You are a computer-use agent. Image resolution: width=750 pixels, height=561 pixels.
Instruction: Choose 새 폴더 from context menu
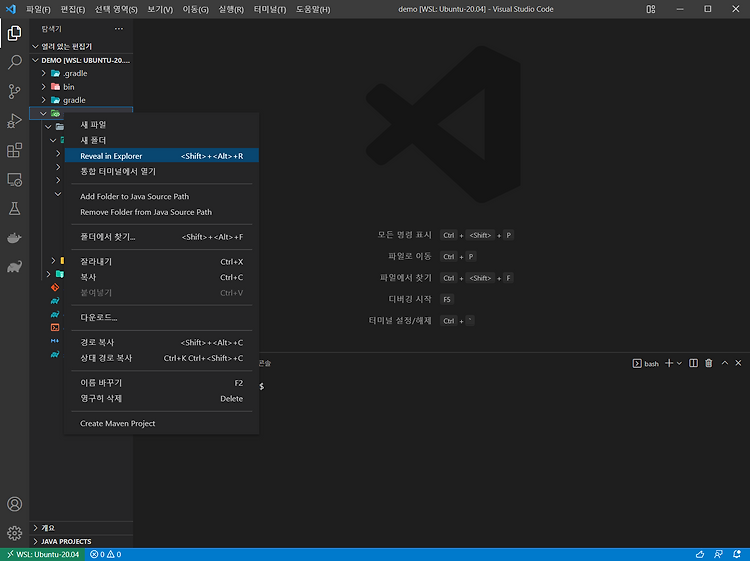162,140
